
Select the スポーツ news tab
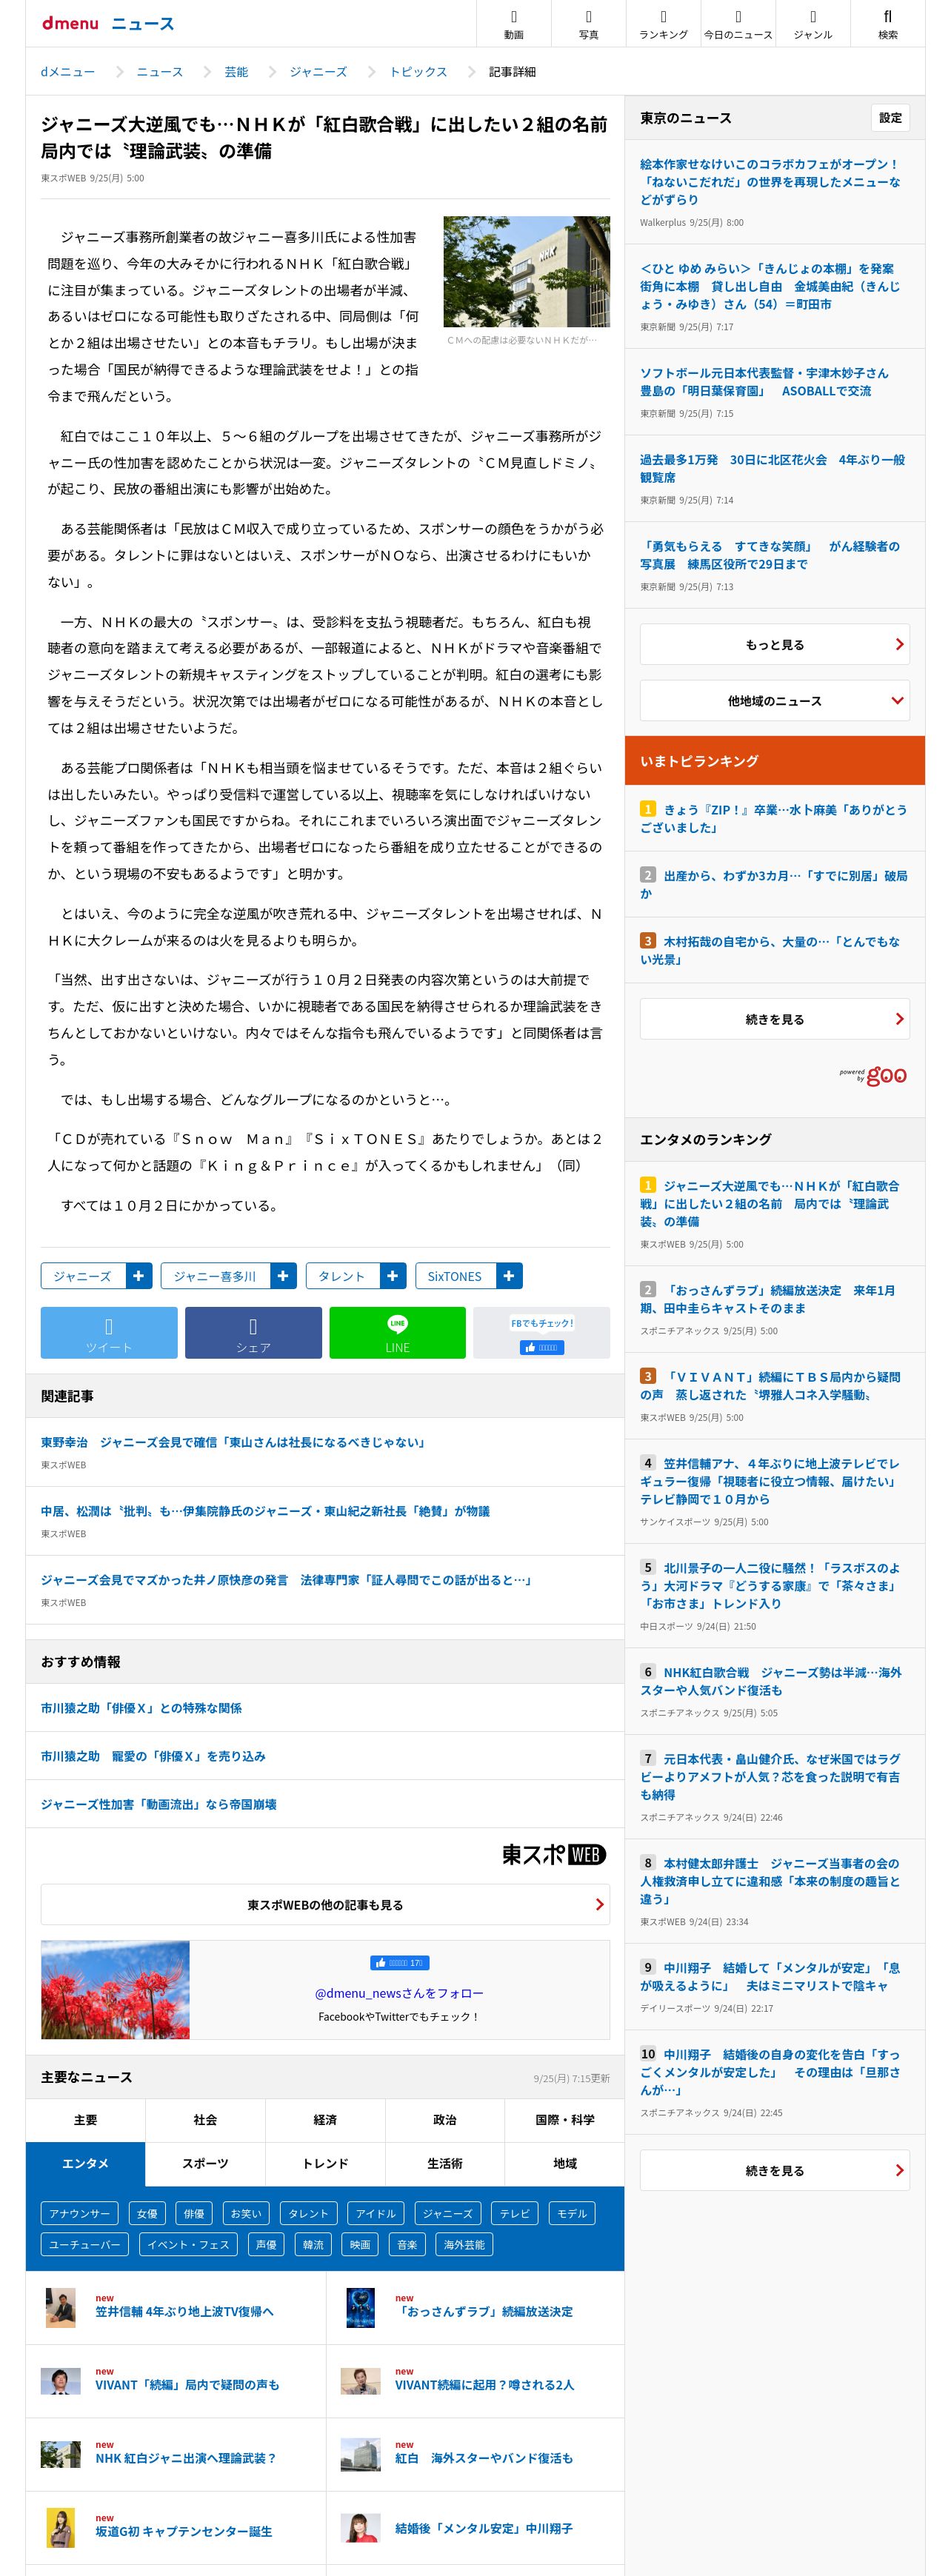click(205, 2164)
